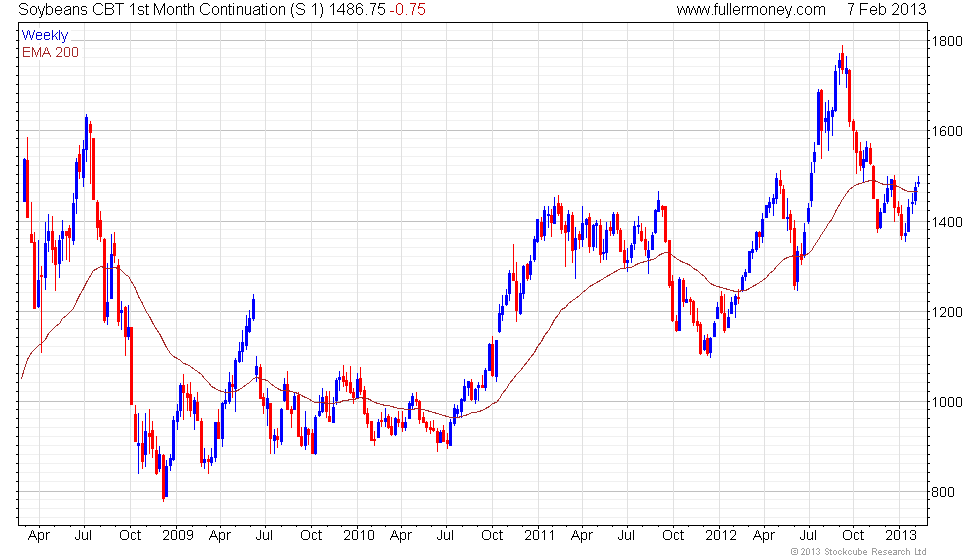
Task: Click the last price value 1486.75
Action: coord(357,9)
